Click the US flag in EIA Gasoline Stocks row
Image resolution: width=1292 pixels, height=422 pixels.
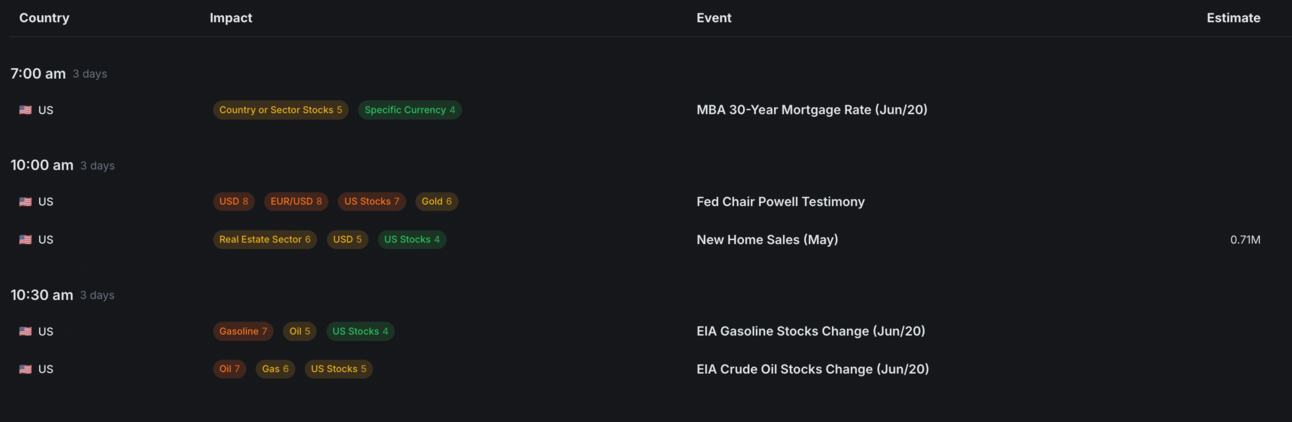click(25, 332)
